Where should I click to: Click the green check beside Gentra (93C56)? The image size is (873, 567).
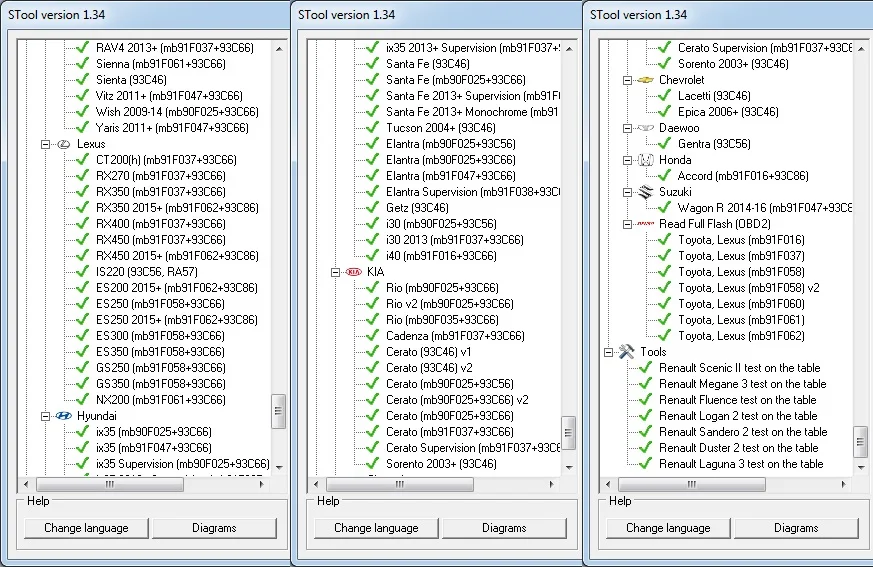(x=664, y=144)
